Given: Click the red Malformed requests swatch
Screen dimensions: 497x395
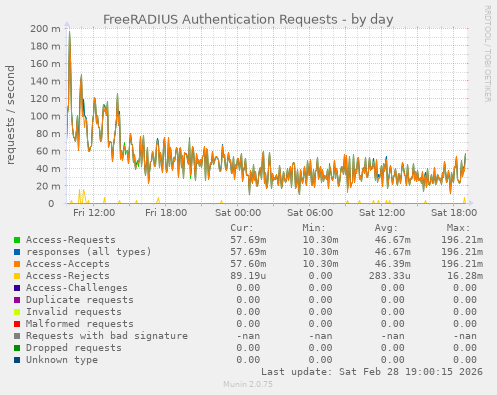Looking at the screenshot, I should [17, 324].
